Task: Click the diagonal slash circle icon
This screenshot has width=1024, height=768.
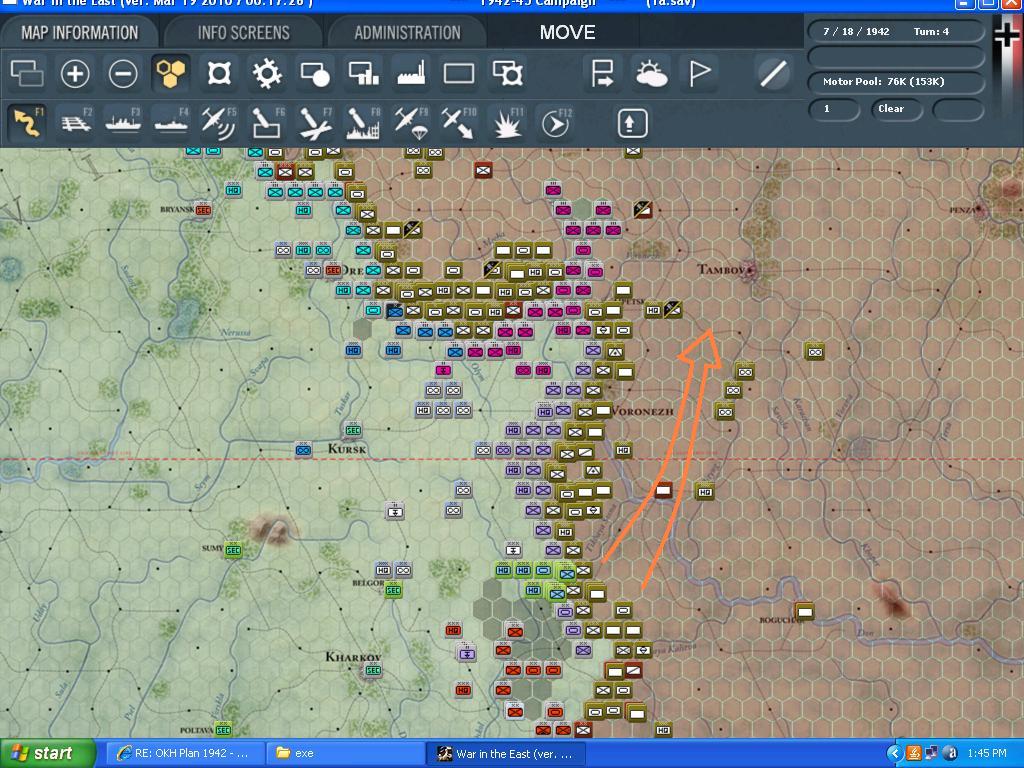Action: pos(773,73)
